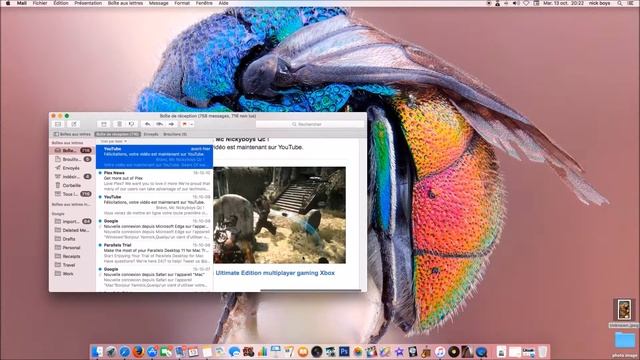
Task: Open App Store from the Dock
Action: (152, 351)
